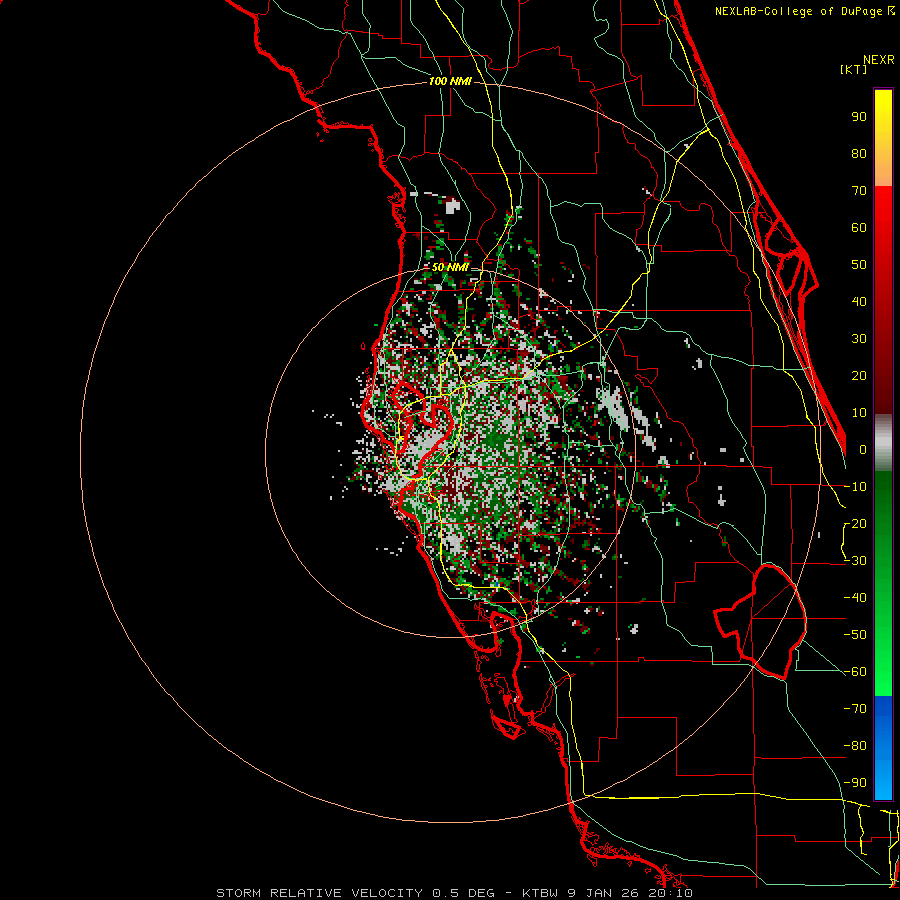The height and width of the screenshot is (900, 900).
Task: Click the 60 value on velocity scale
Action: pyautogui.click(x=859, y=228)
